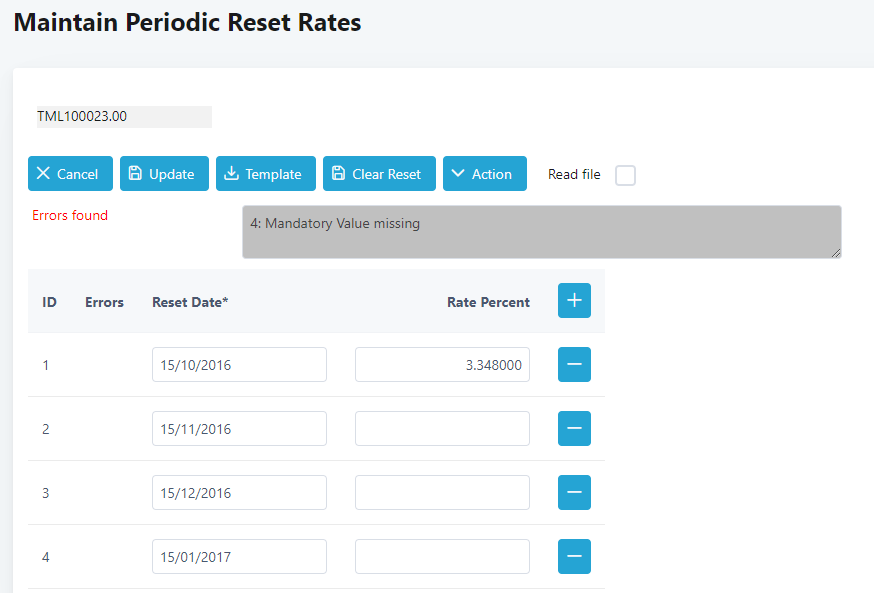This screenshot has width=874, height=593.
Task: Click the error message text area
Action: coord(541,232)
